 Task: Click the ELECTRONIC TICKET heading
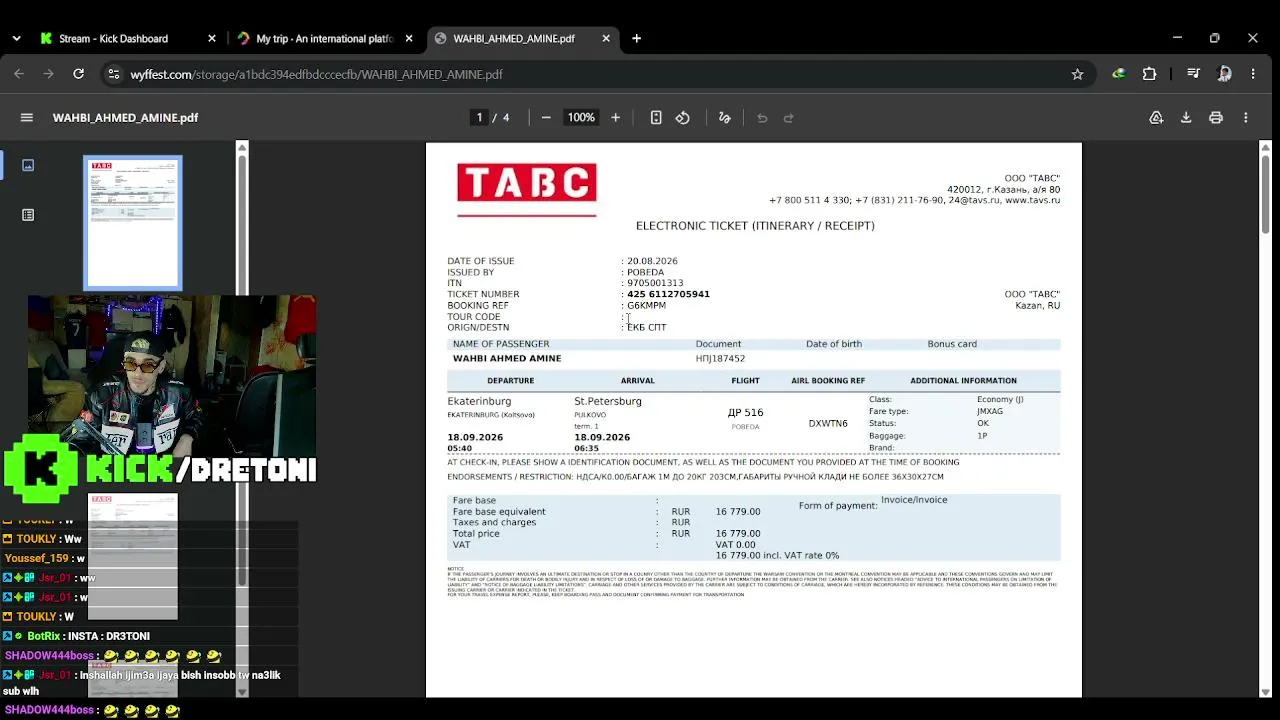click(755, 226)
